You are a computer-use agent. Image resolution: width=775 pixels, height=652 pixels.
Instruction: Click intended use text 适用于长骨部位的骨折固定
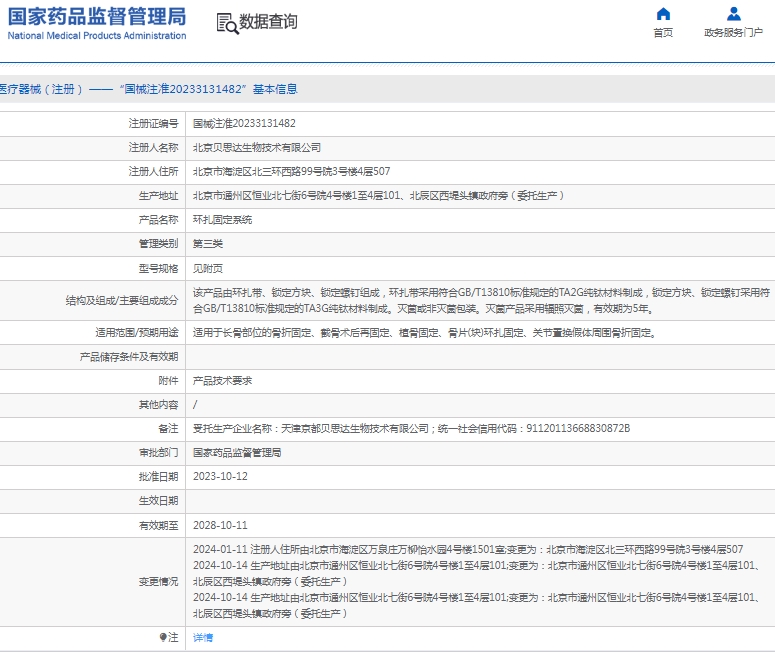pyautogui.click(x=424, y=333)
